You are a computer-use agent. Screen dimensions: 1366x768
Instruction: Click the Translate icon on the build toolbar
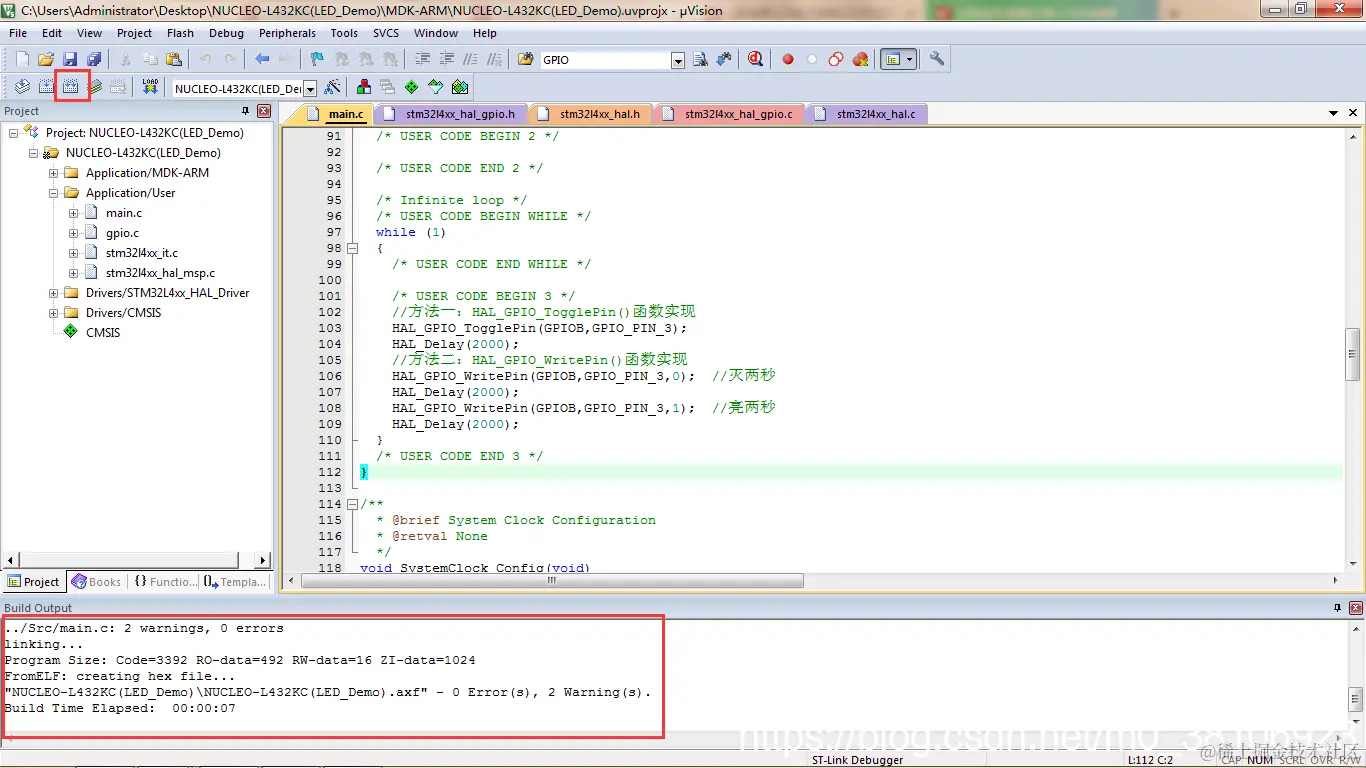click(22, 87)
